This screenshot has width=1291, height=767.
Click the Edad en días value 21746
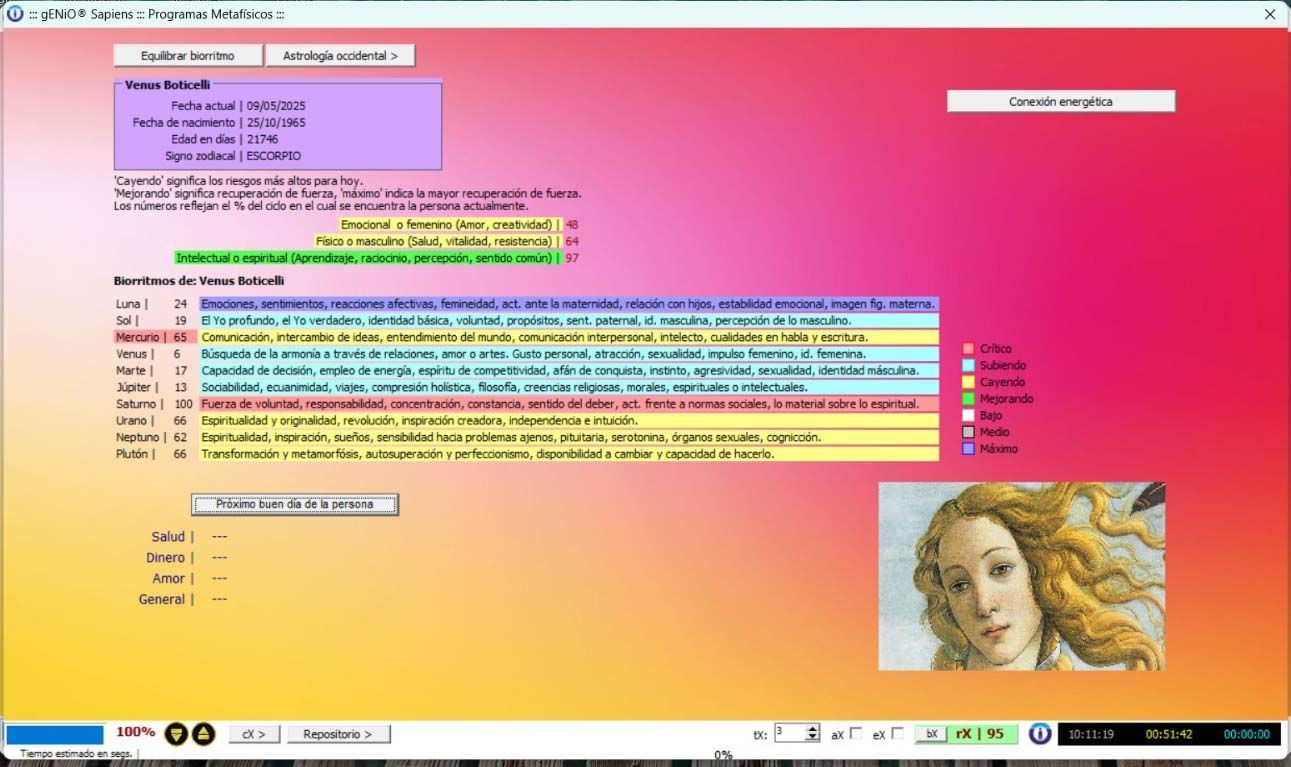pos(263,139)
